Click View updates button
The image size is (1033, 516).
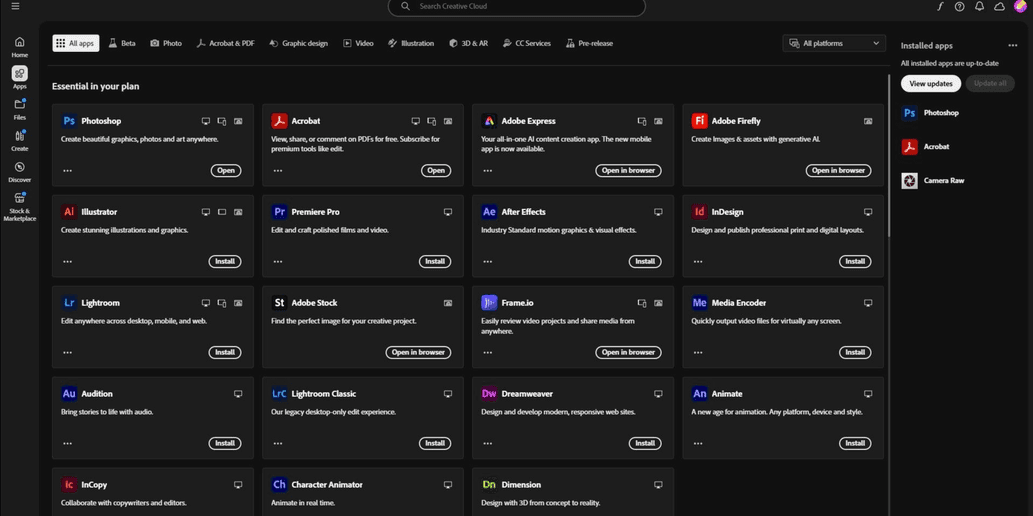click(x=930, y=84)
